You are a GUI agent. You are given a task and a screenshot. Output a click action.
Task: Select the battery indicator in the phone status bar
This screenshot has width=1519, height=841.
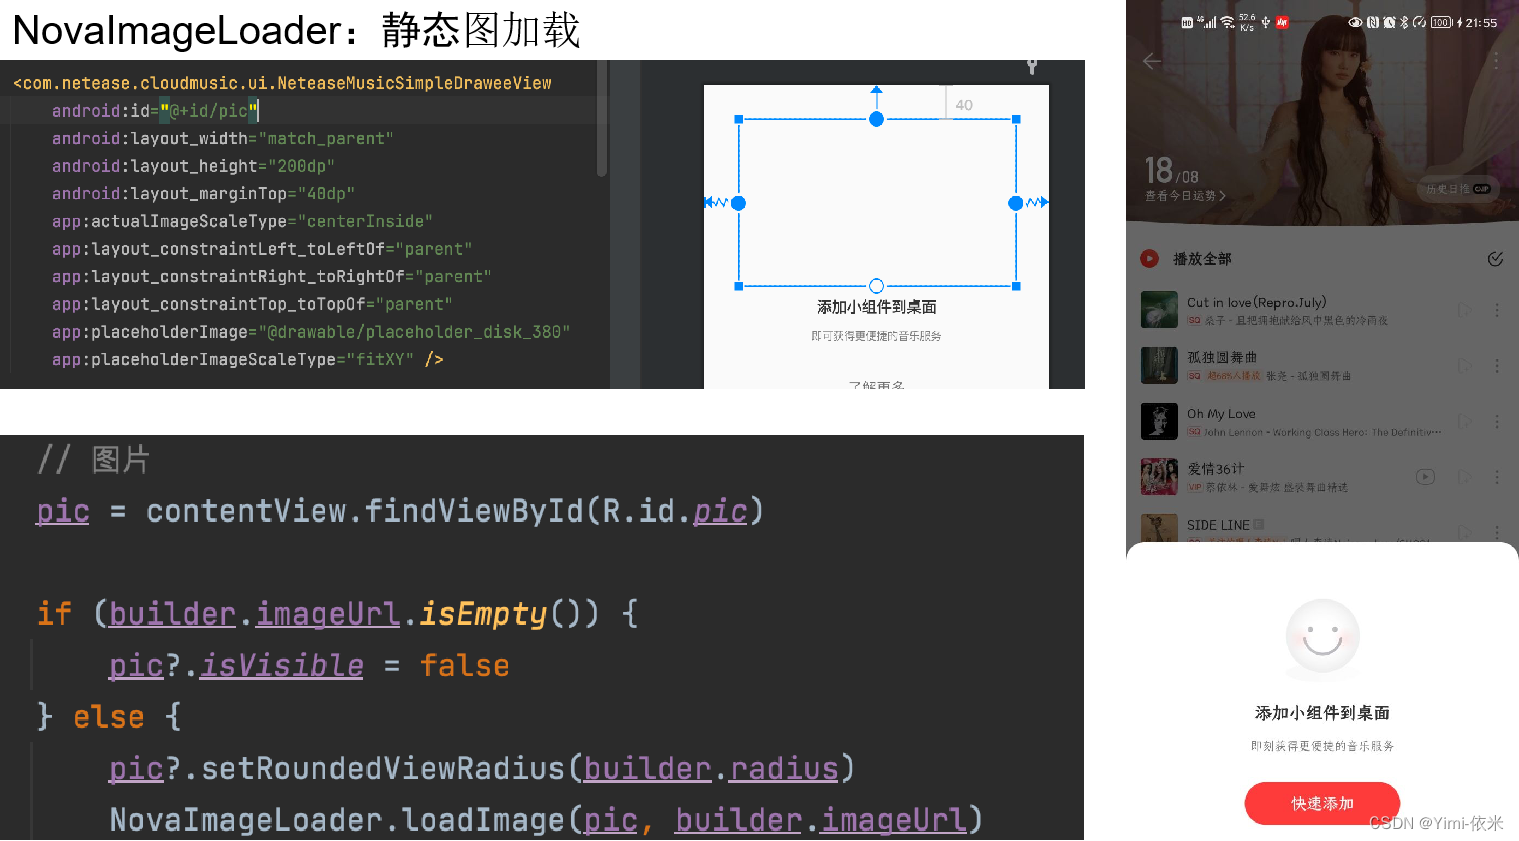pyautogui.click(x=1441, y=22)
